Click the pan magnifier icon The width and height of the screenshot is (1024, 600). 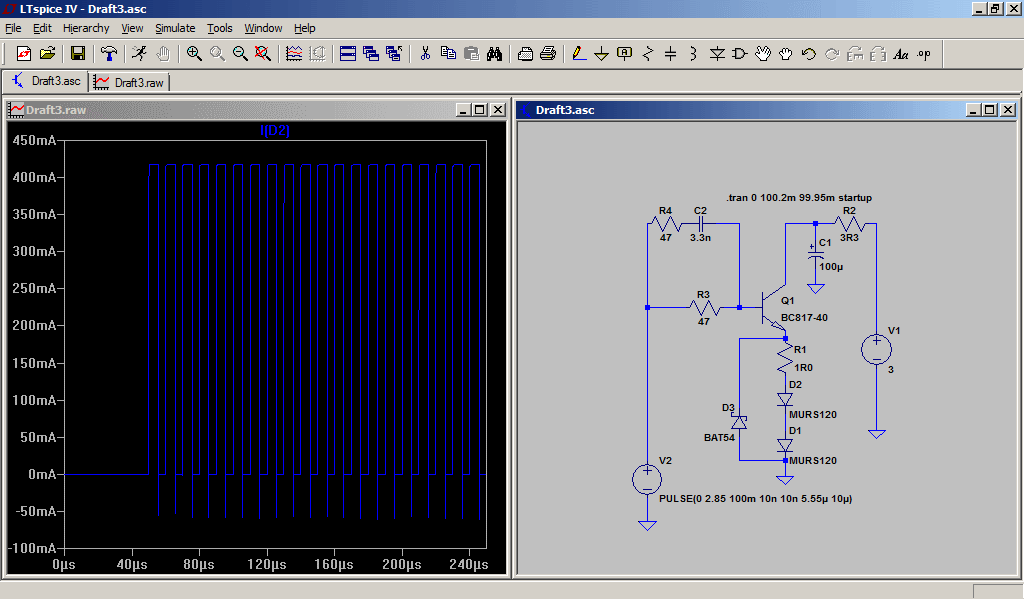pos(217,54)
